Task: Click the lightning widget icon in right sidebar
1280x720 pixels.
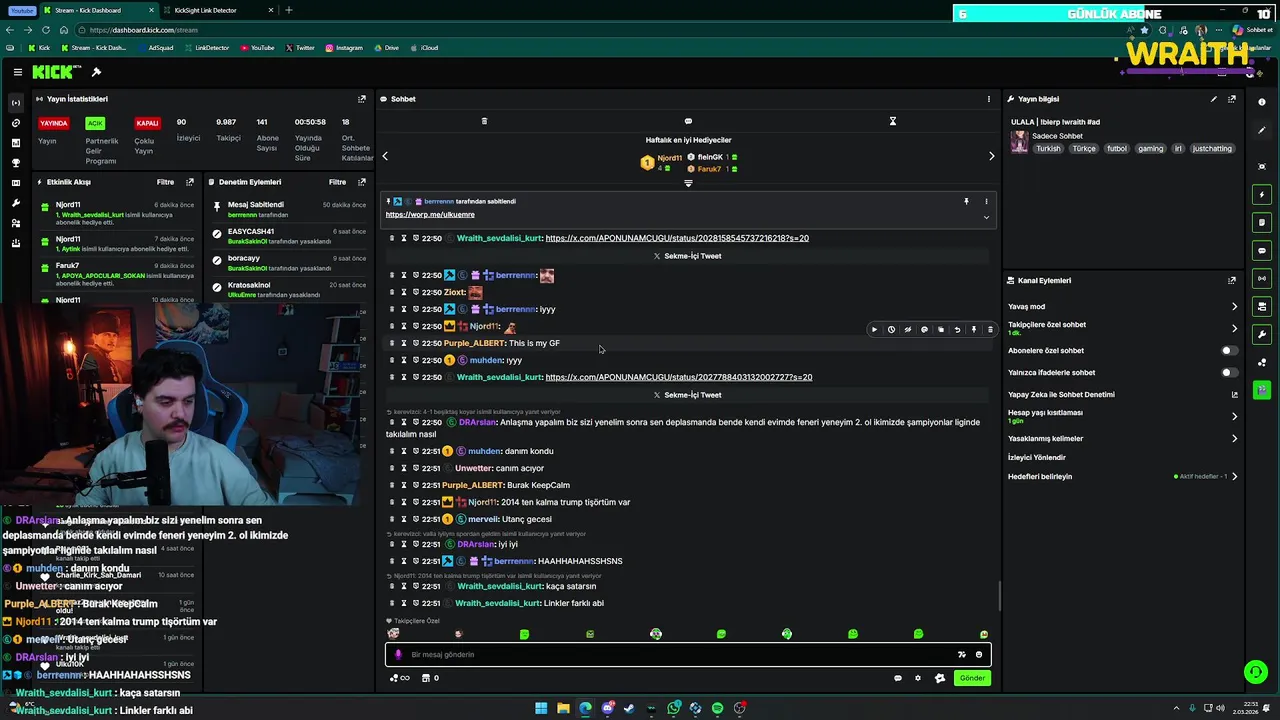Action: 1262,194
